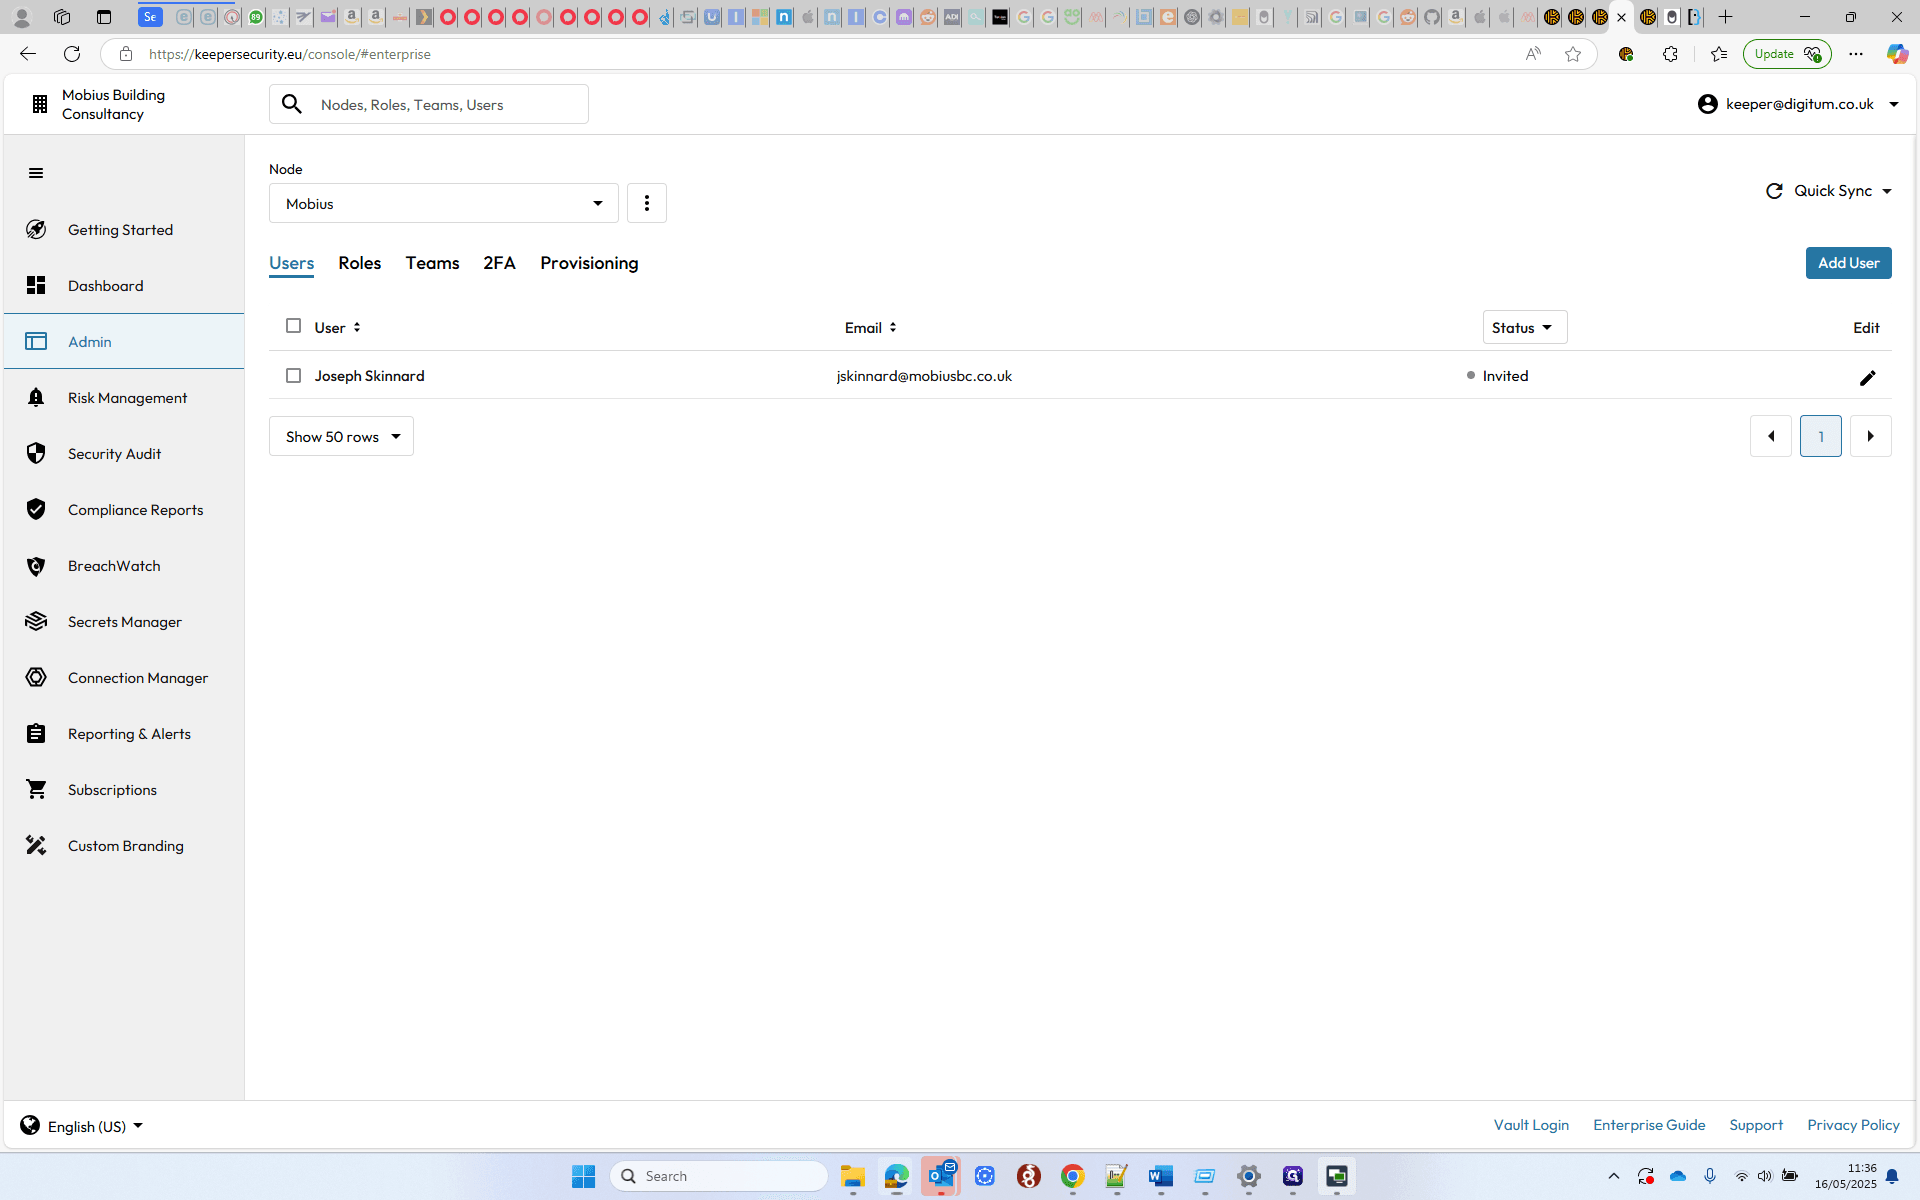Open File Explorer from taskbar
Viewport: 1920px width, 1200px height.
[852, 1176]
